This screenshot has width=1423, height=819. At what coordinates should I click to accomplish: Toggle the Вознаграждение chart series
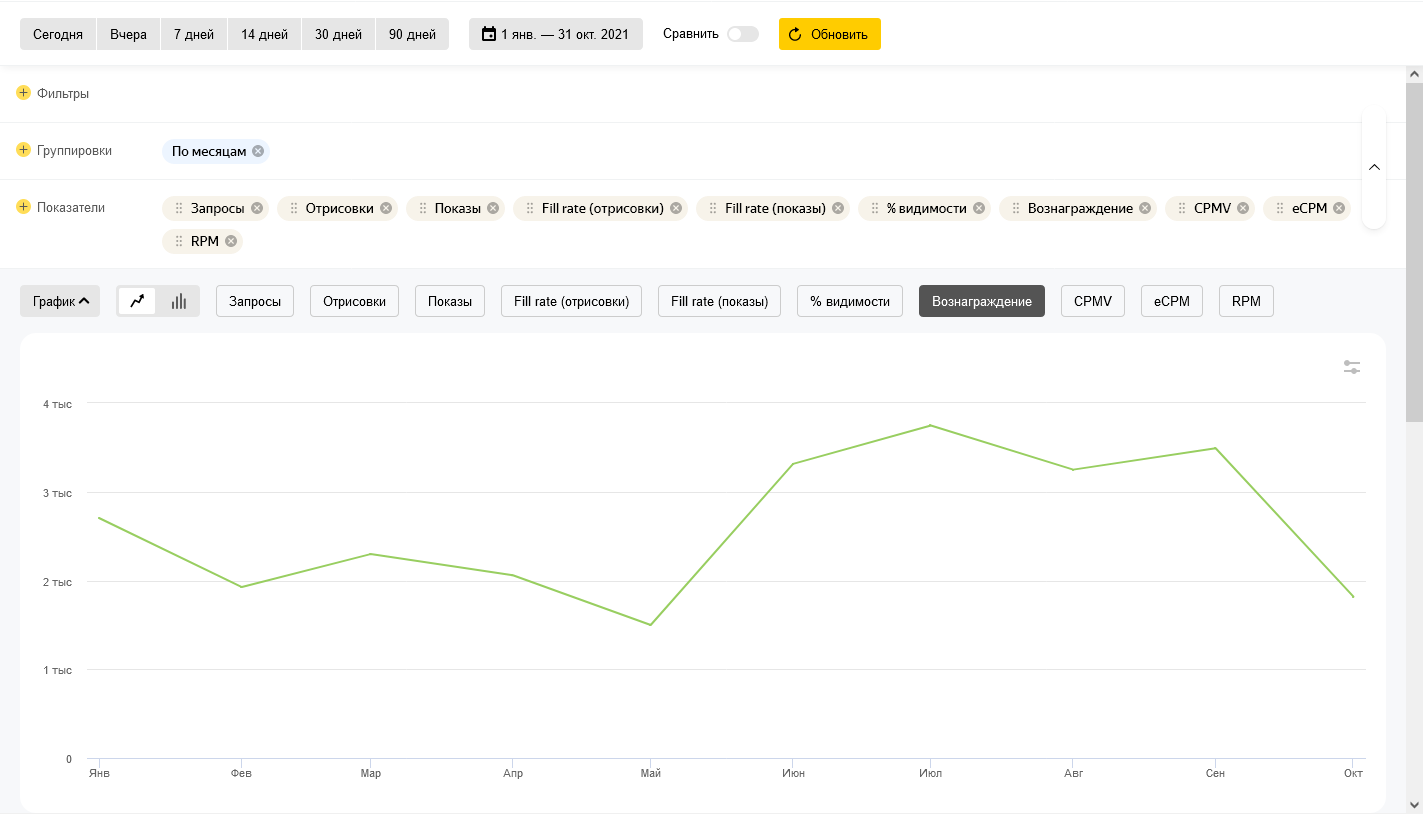pyautogui.click(x=981, y=301)
